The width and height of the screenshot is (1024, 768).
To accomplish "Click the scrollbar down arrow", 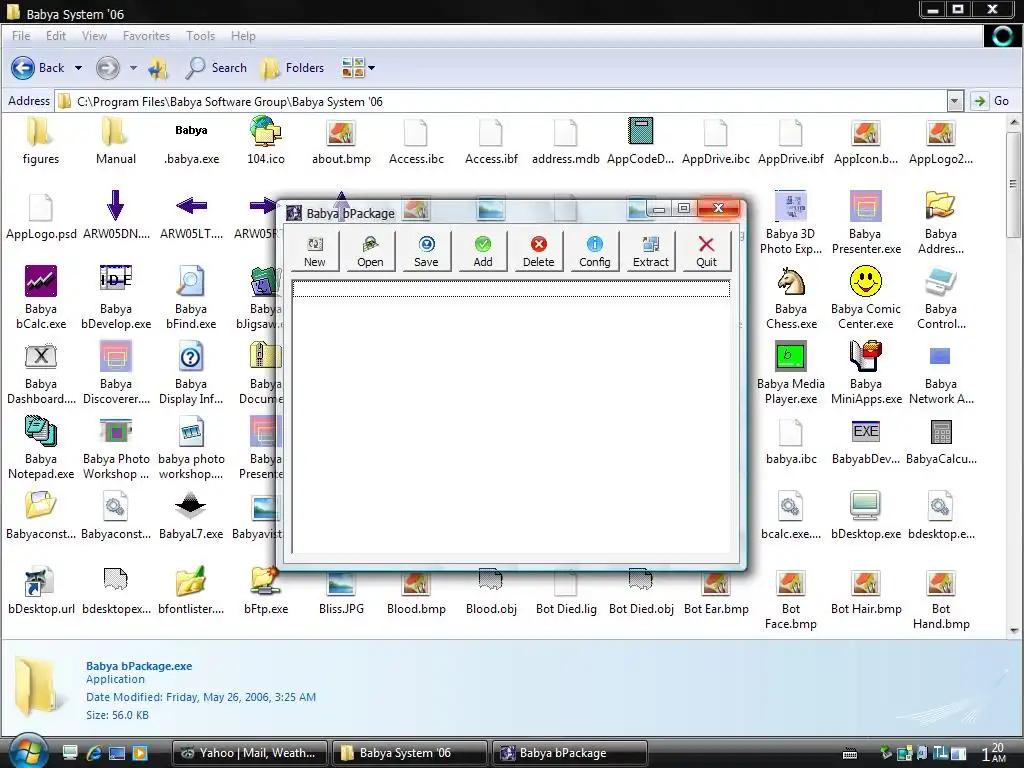I will pos(1014,631).
